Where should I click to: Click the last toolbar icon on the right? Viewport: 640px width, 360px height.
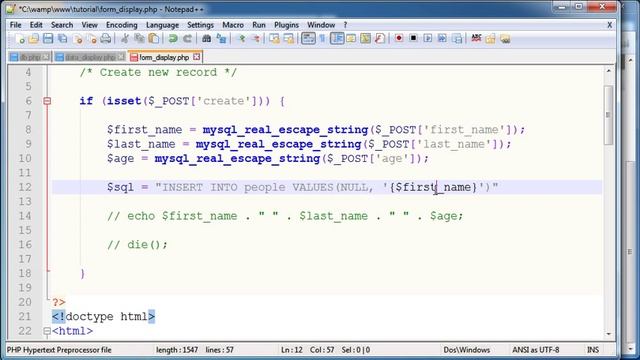tap(505, 39)
